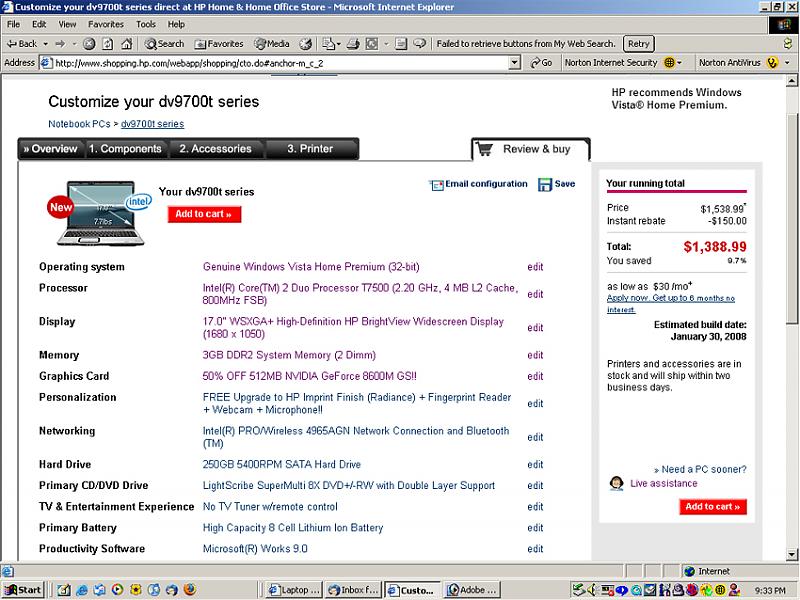The width and height of the screenshot is (800, 600).
Task: Switch to the Overview tab
Action: pos(51,149)
